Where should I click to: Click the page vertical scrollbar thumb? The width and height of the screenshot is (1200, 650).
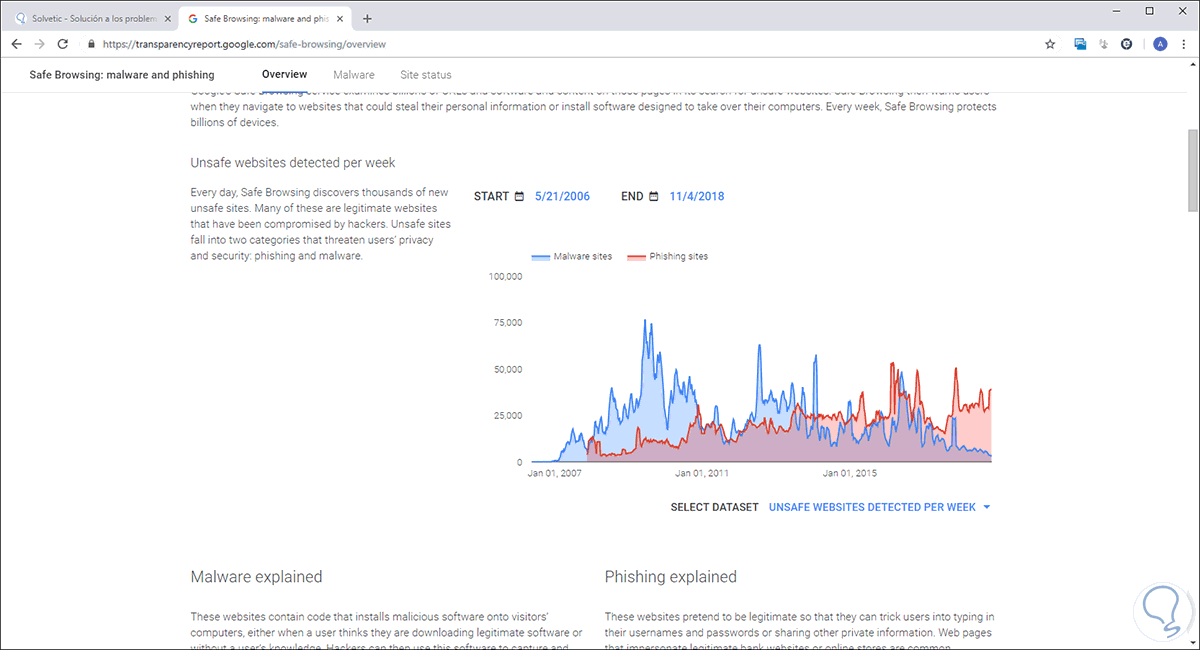click(1192, 170)
